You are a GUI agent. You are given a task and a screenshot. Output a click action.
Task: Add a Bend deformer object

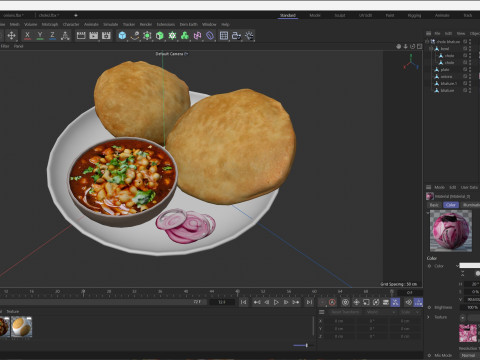[x=197, y=36]
